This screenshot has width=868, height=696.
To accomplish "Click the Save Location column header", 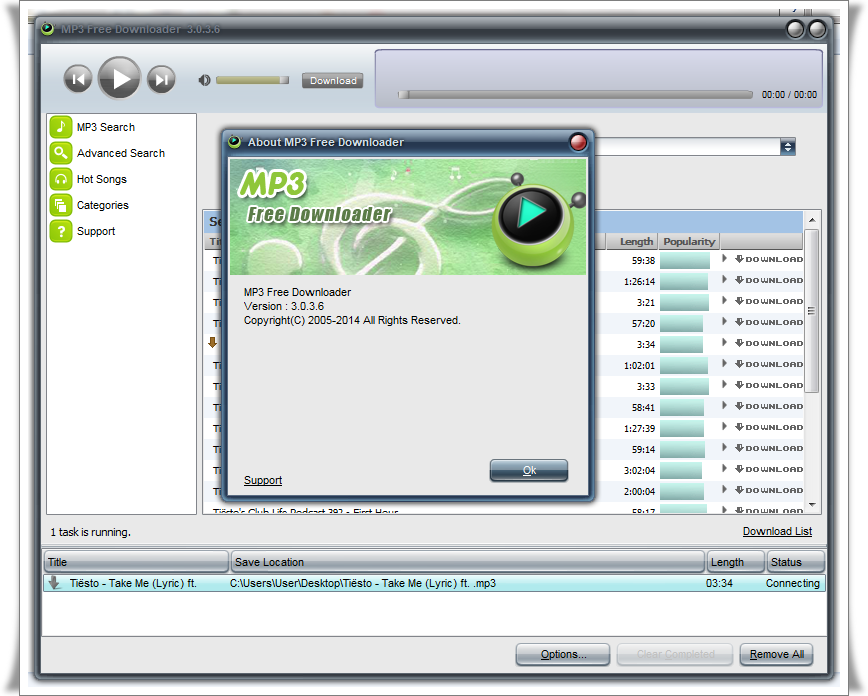I will (468, 562).
